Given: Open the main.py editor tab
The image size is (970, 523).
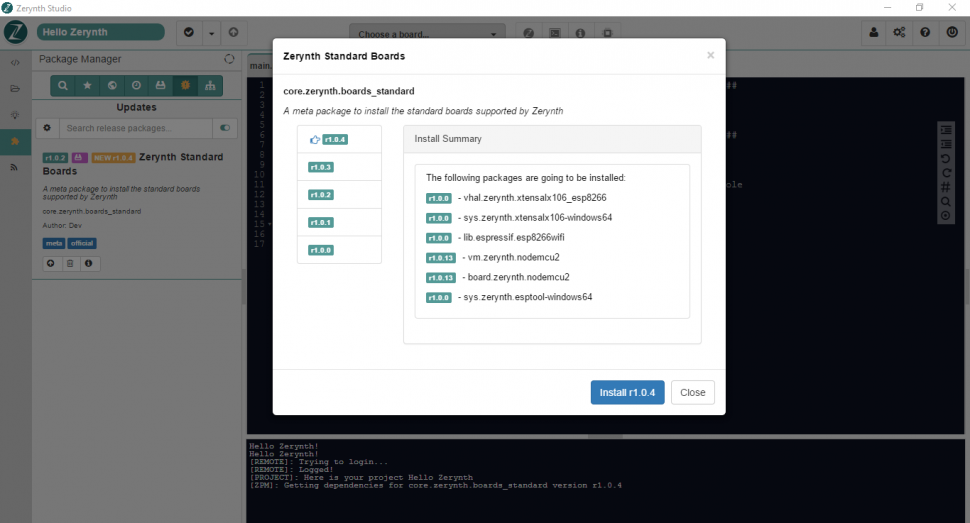Looking at the screenshot, I should (x=260, y=66).
